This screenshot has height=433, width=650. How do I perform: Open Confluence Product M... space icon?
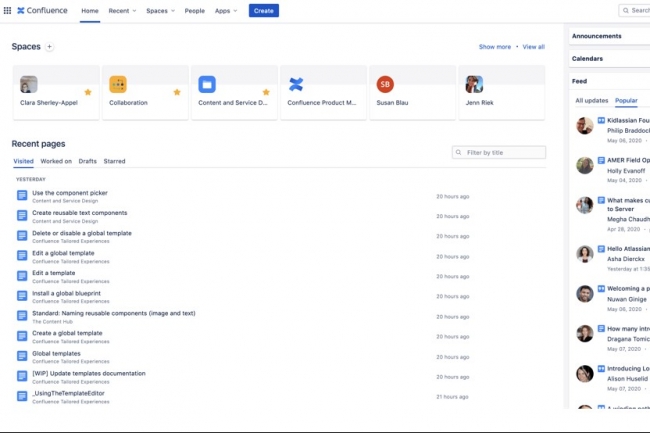pos(296,85)
